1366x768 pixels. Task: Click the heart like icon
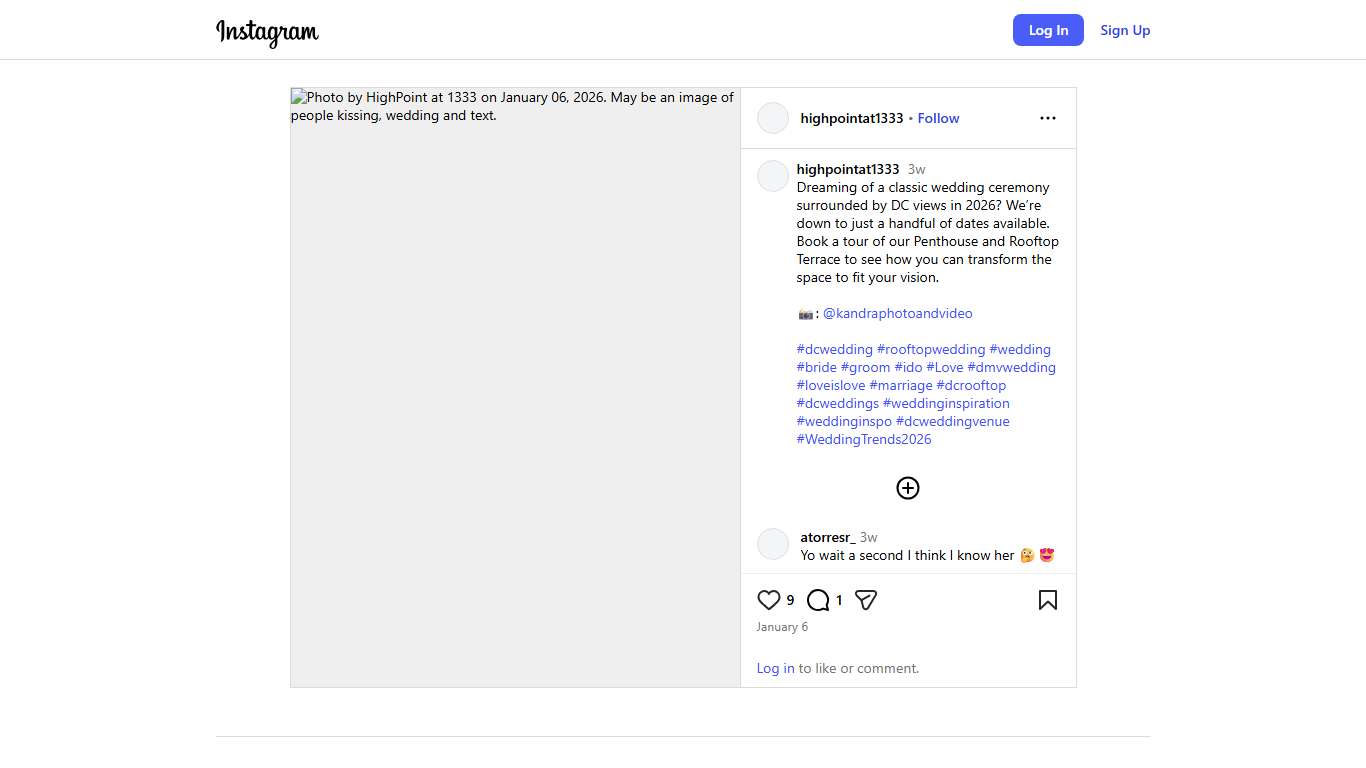point(768,600)
